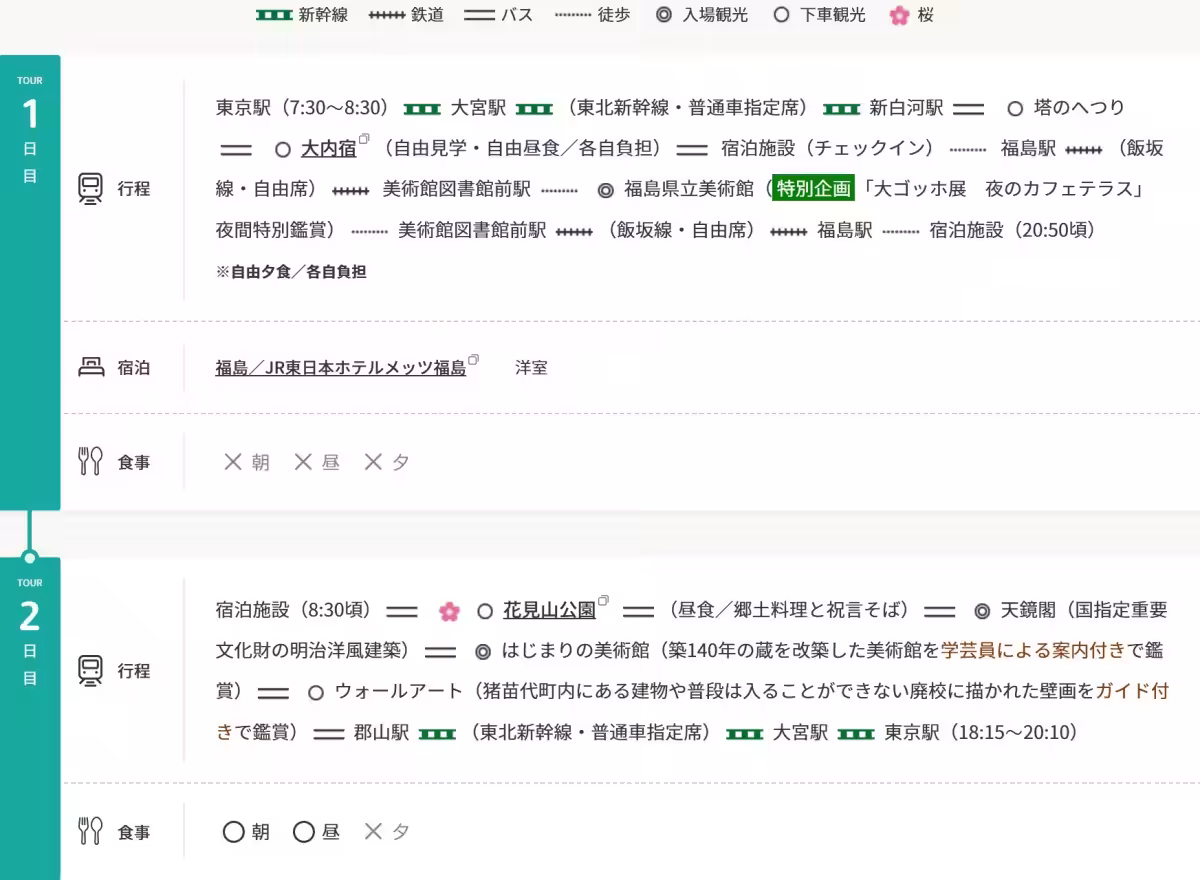
Task: Click the fork-and-knife icon next to 食事
Action: 89,461
